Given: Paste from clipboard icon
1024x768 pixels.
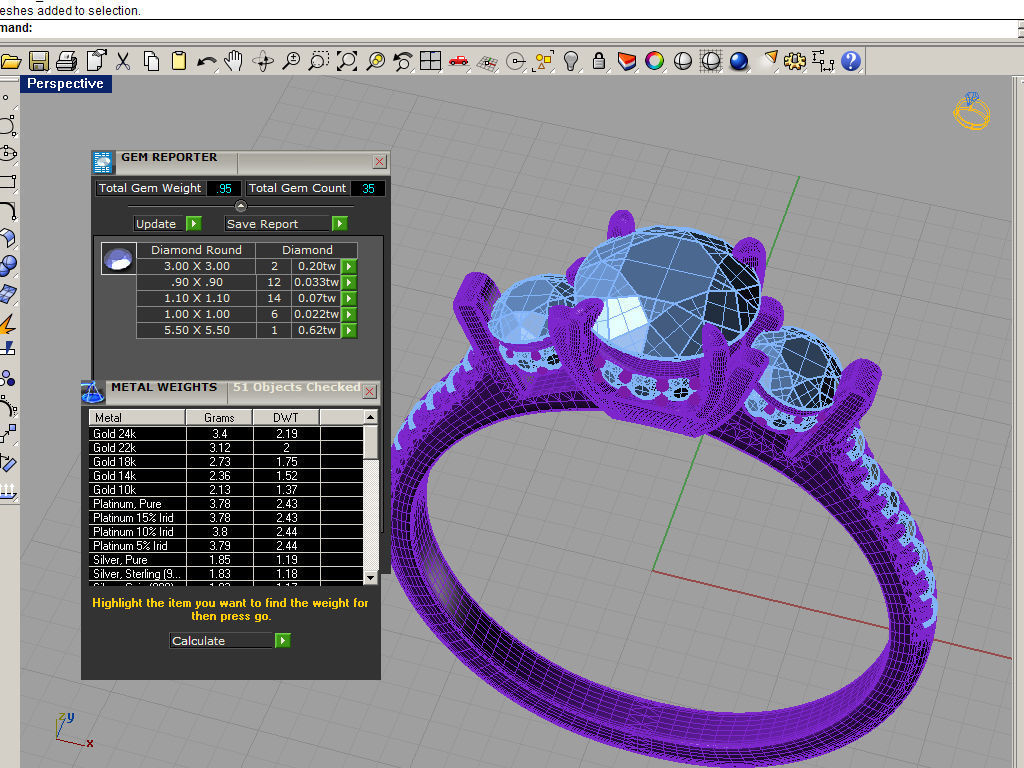Looking at the screenshot, I should [x=178, y=61].
